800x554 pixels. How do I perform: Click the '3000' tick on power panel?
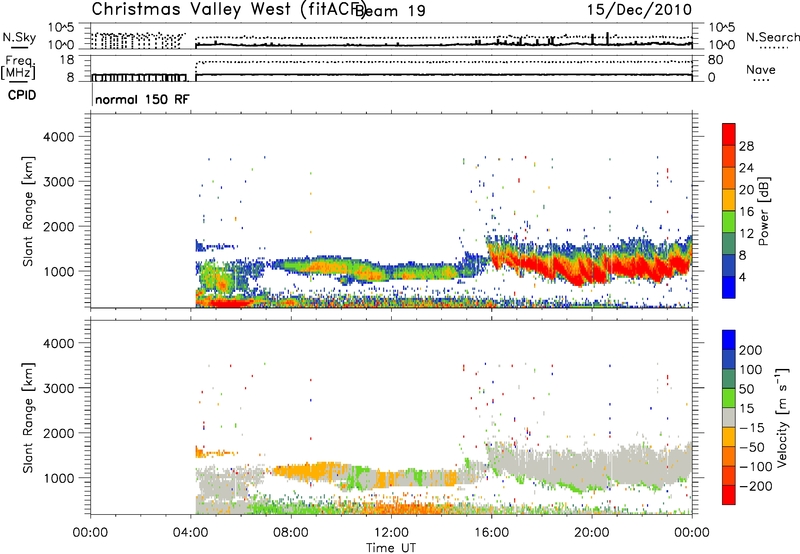pos(58,182)
